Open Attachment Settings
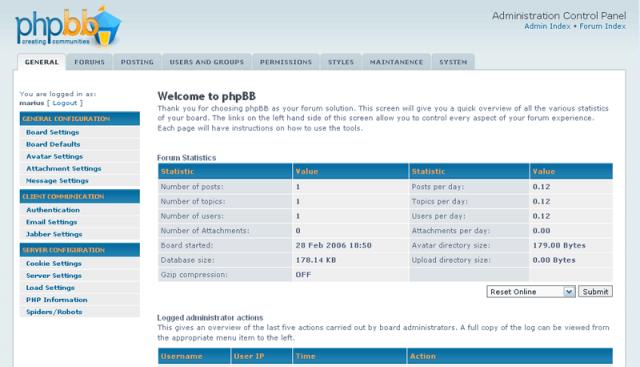640x367 pixels. (x=64, y=169)
